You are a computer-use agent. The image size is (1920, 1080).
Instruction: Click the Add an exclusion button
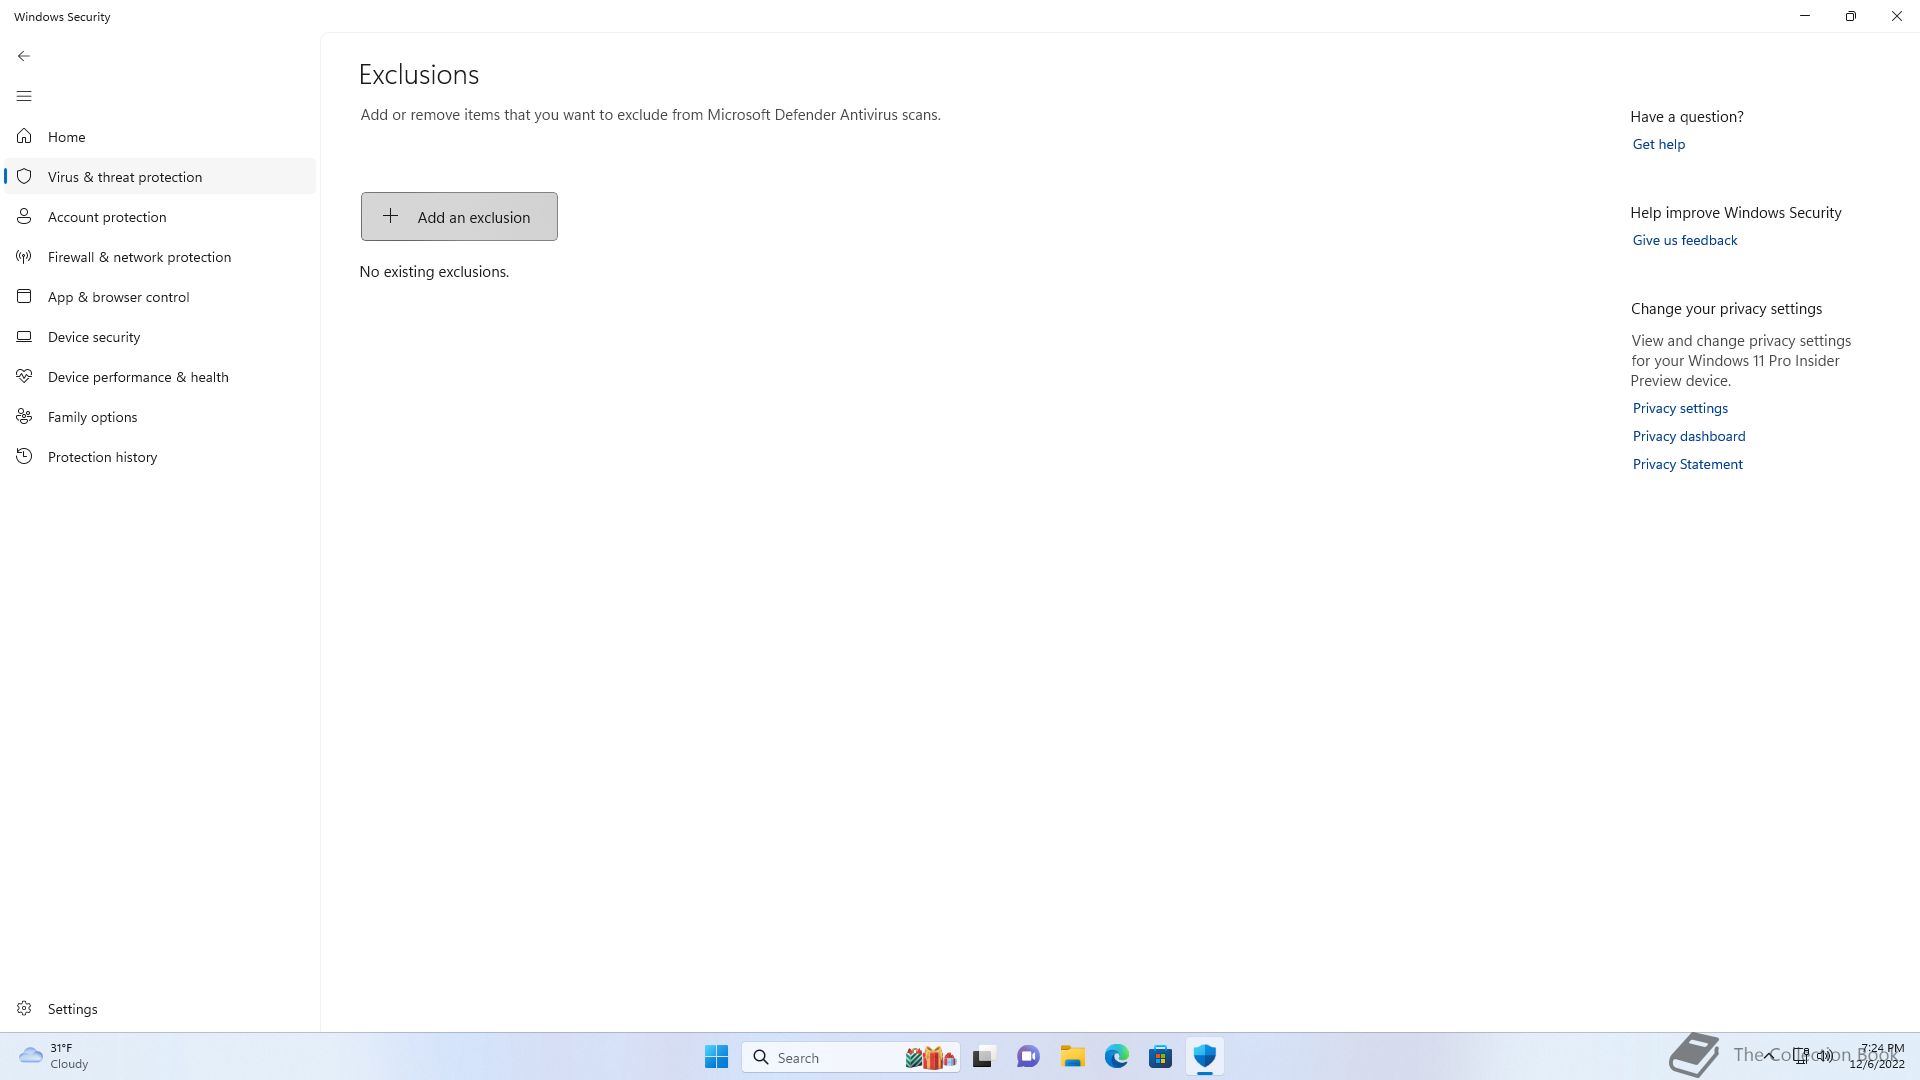[459, 216]
